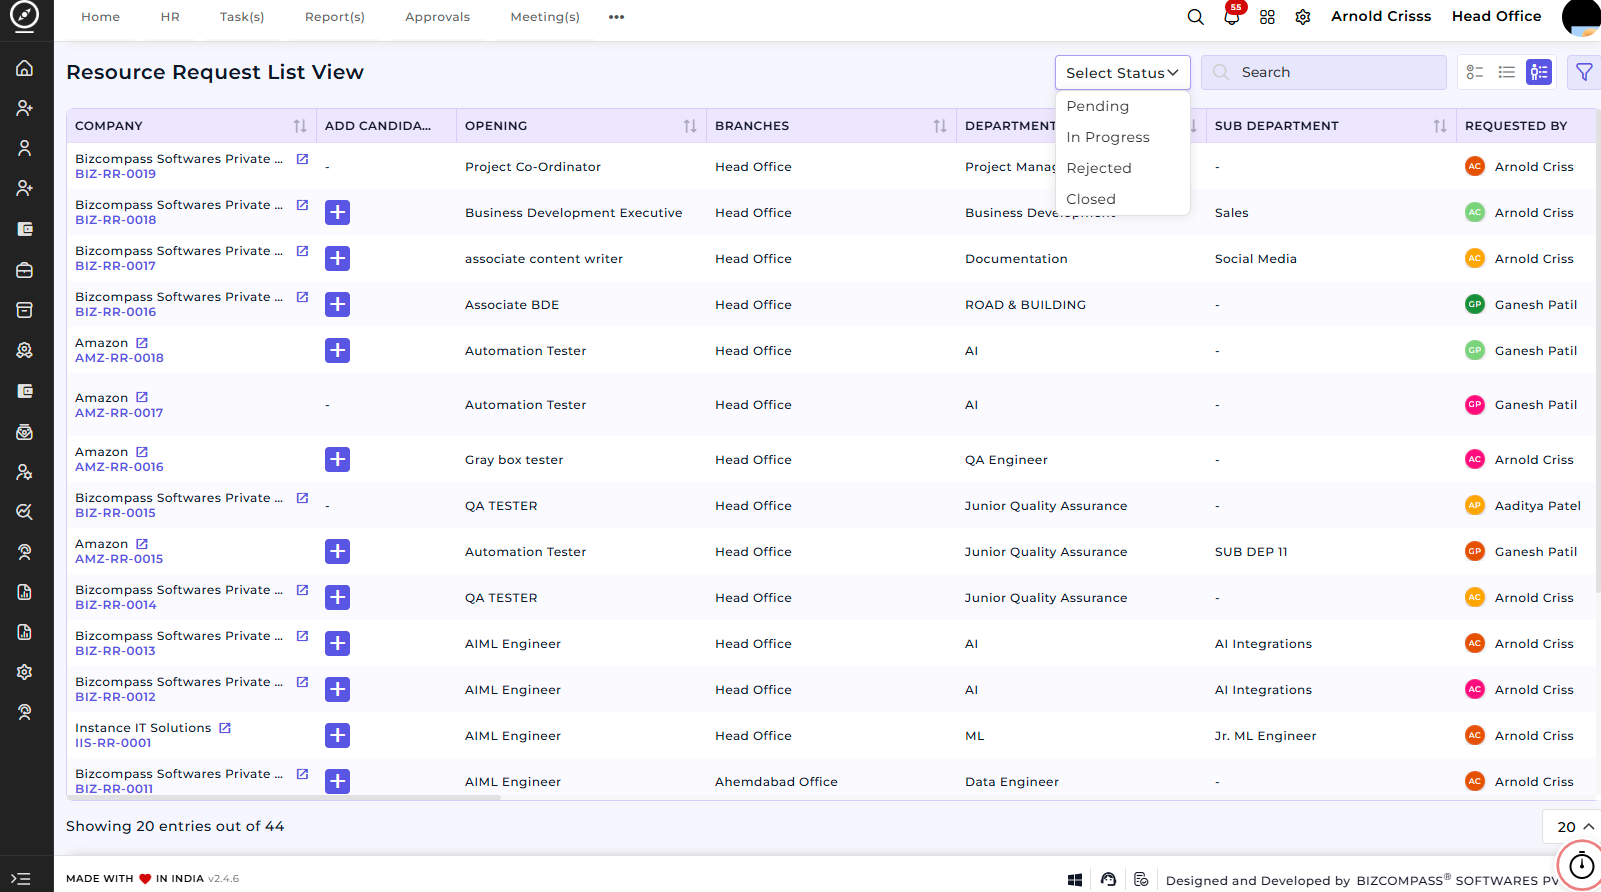1601x892 pixels.
Task: Switch to the highlighted detailed list view icon
Action: click(1539, 72)
